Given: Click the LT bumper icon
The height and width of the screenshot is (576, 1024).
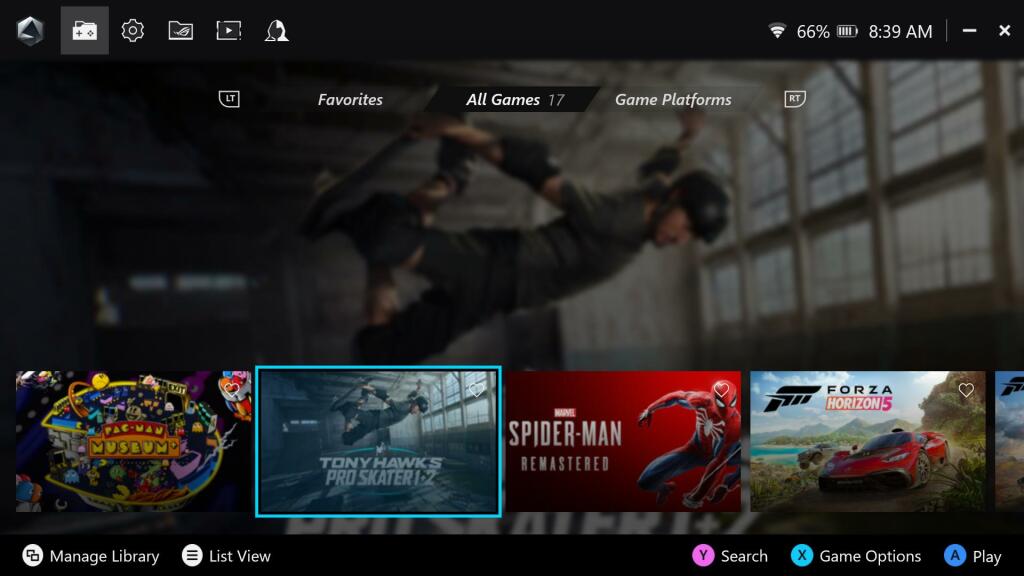Looking at the screenshot, I should tap(230, 99).
